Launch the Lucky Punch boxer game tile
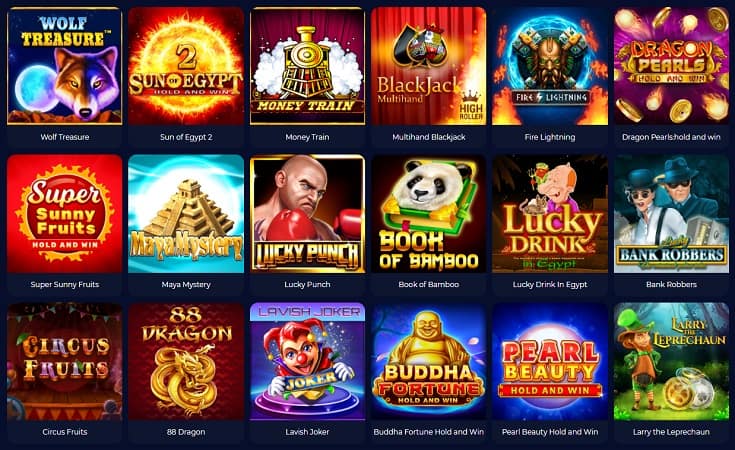The image size is (735, 450). tap(308, 214)
